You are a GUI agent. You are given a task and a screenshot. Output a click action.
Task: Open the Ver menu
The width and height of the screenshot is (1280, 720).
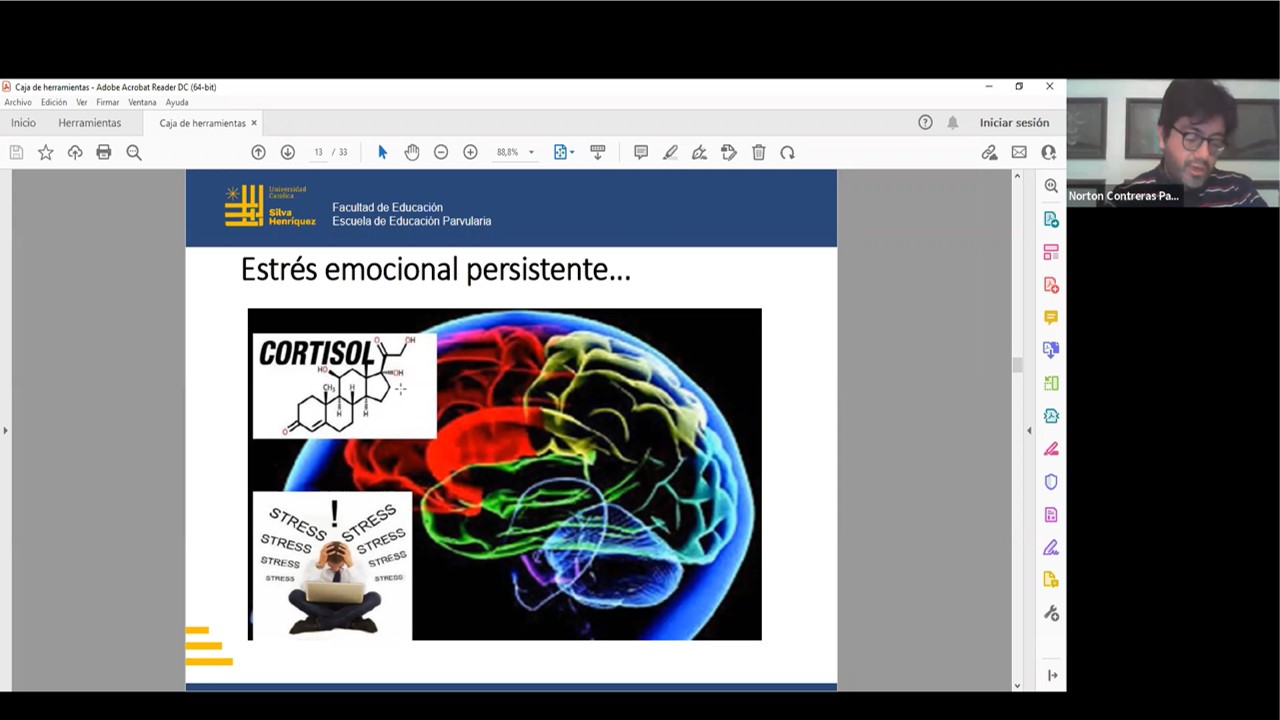click(82, 102)
